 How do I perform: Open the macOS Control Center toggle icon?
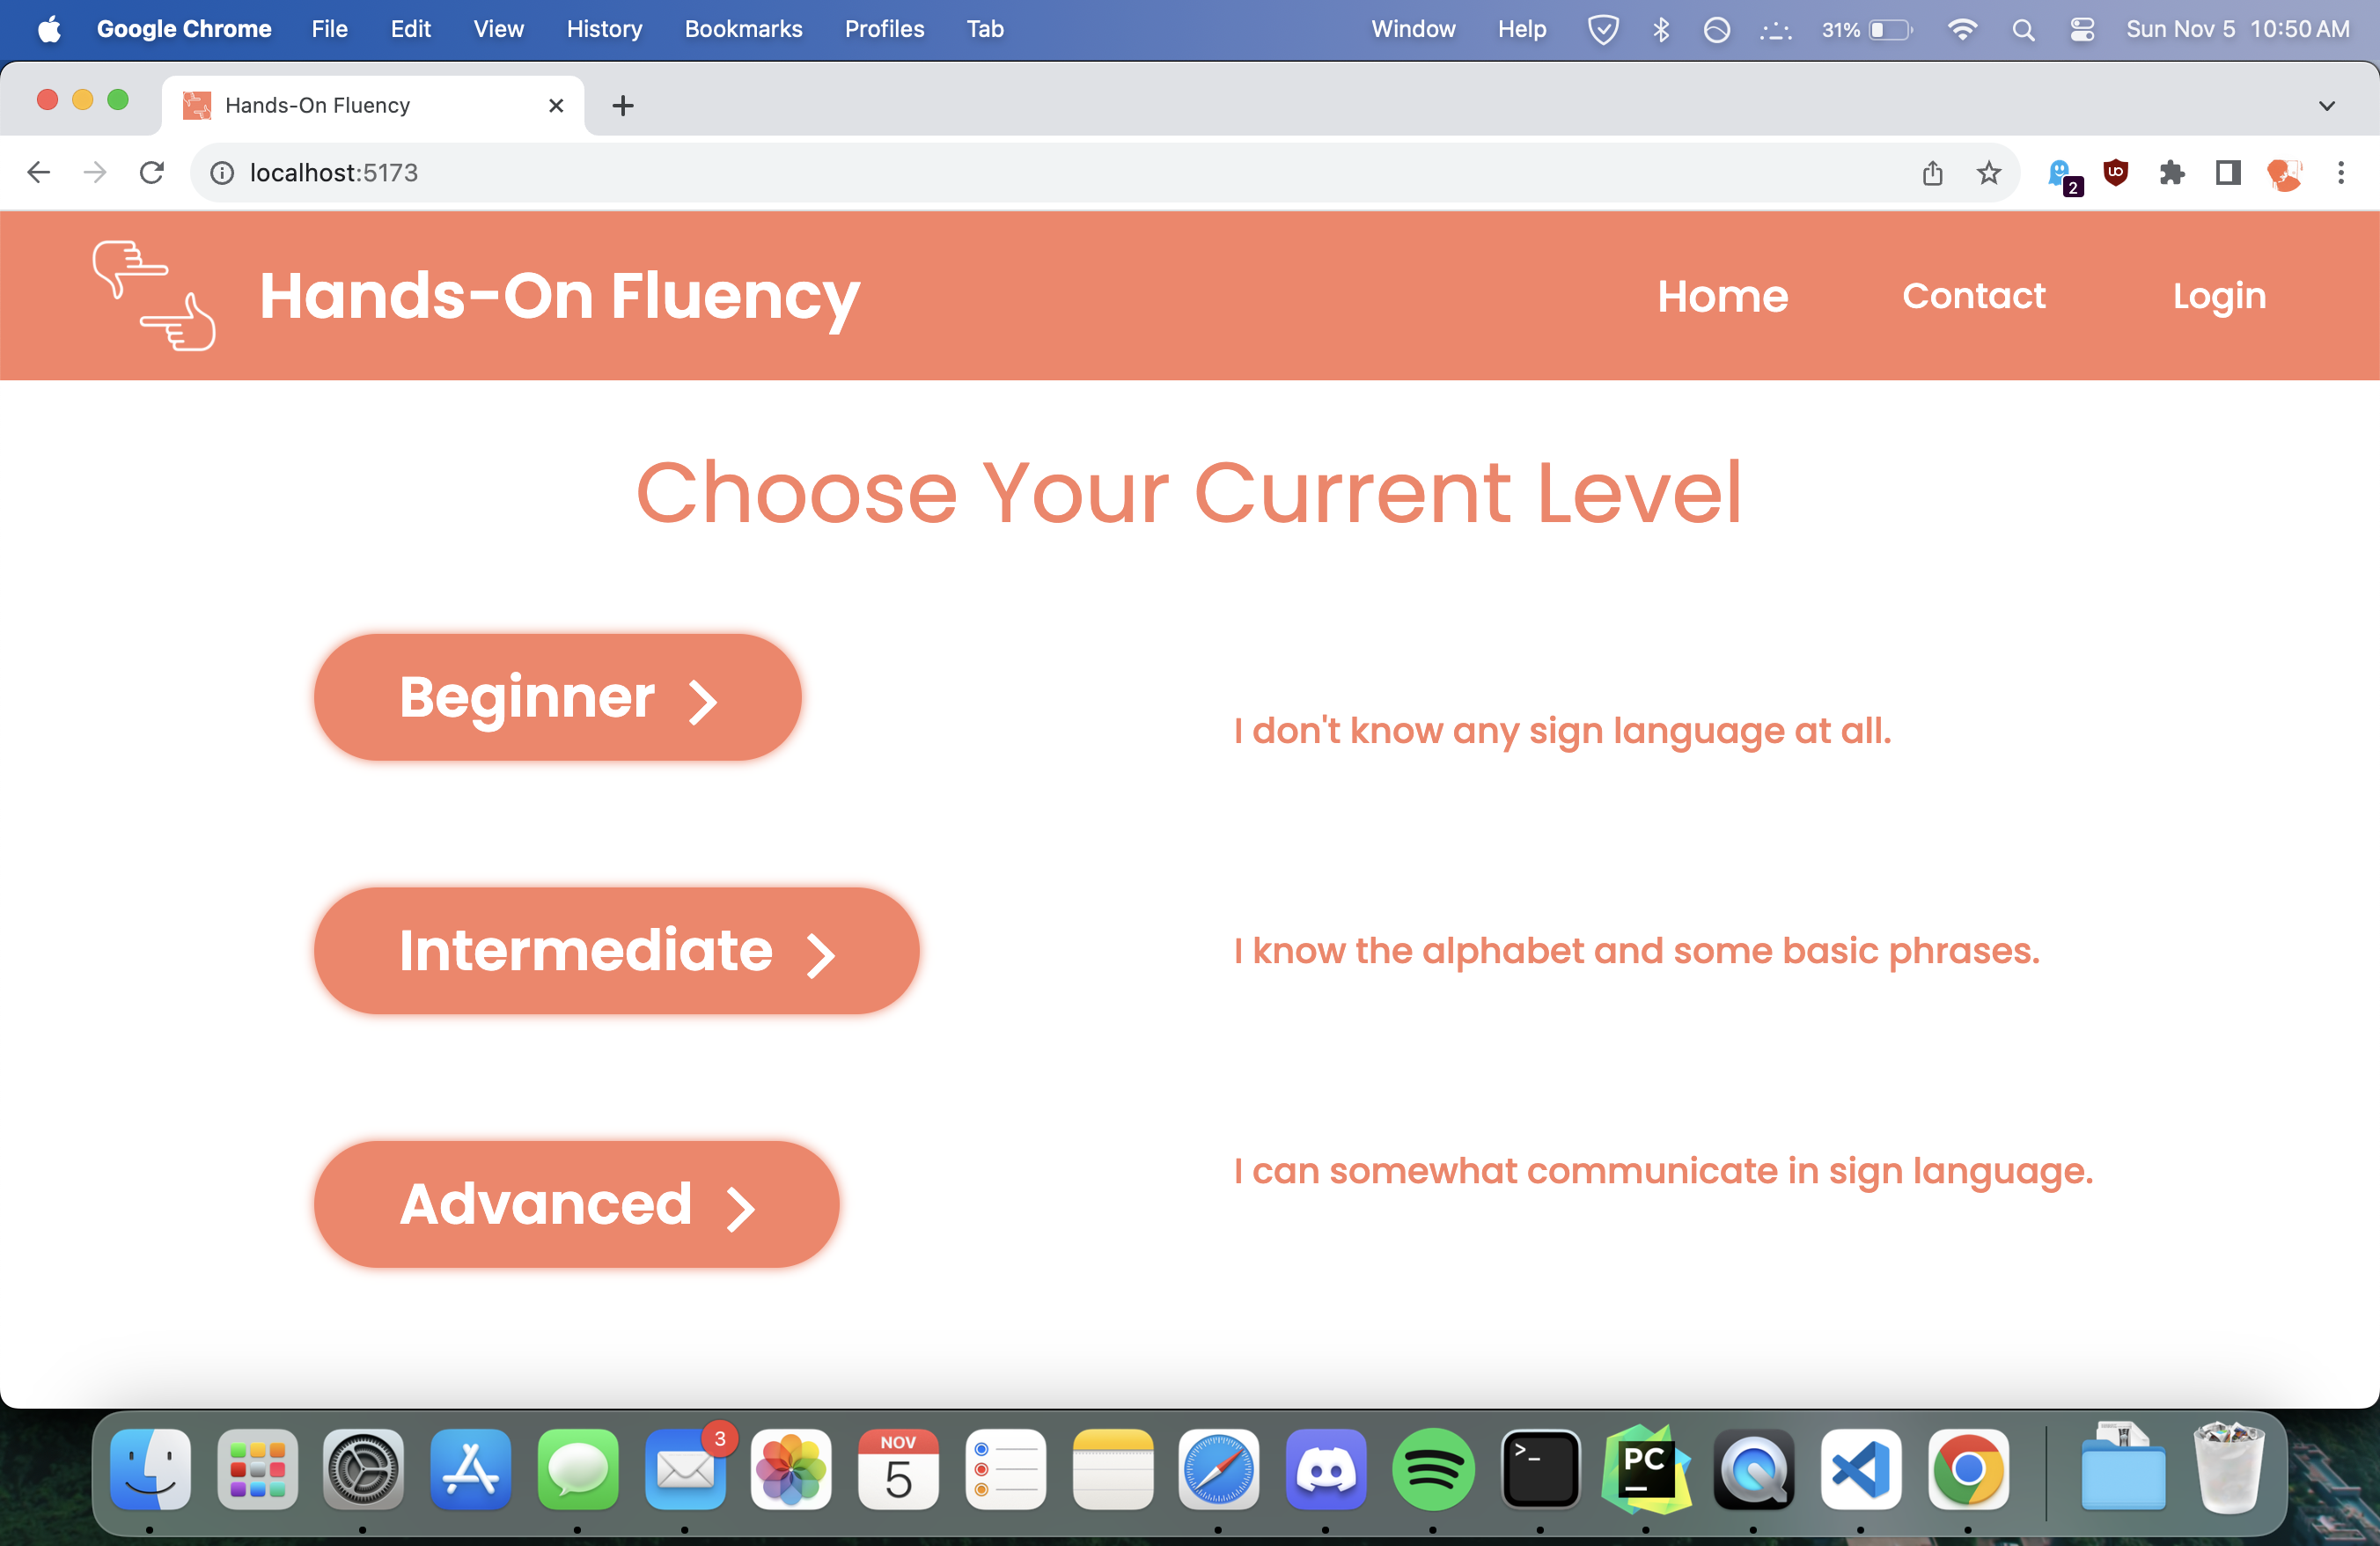point(2082,29)
